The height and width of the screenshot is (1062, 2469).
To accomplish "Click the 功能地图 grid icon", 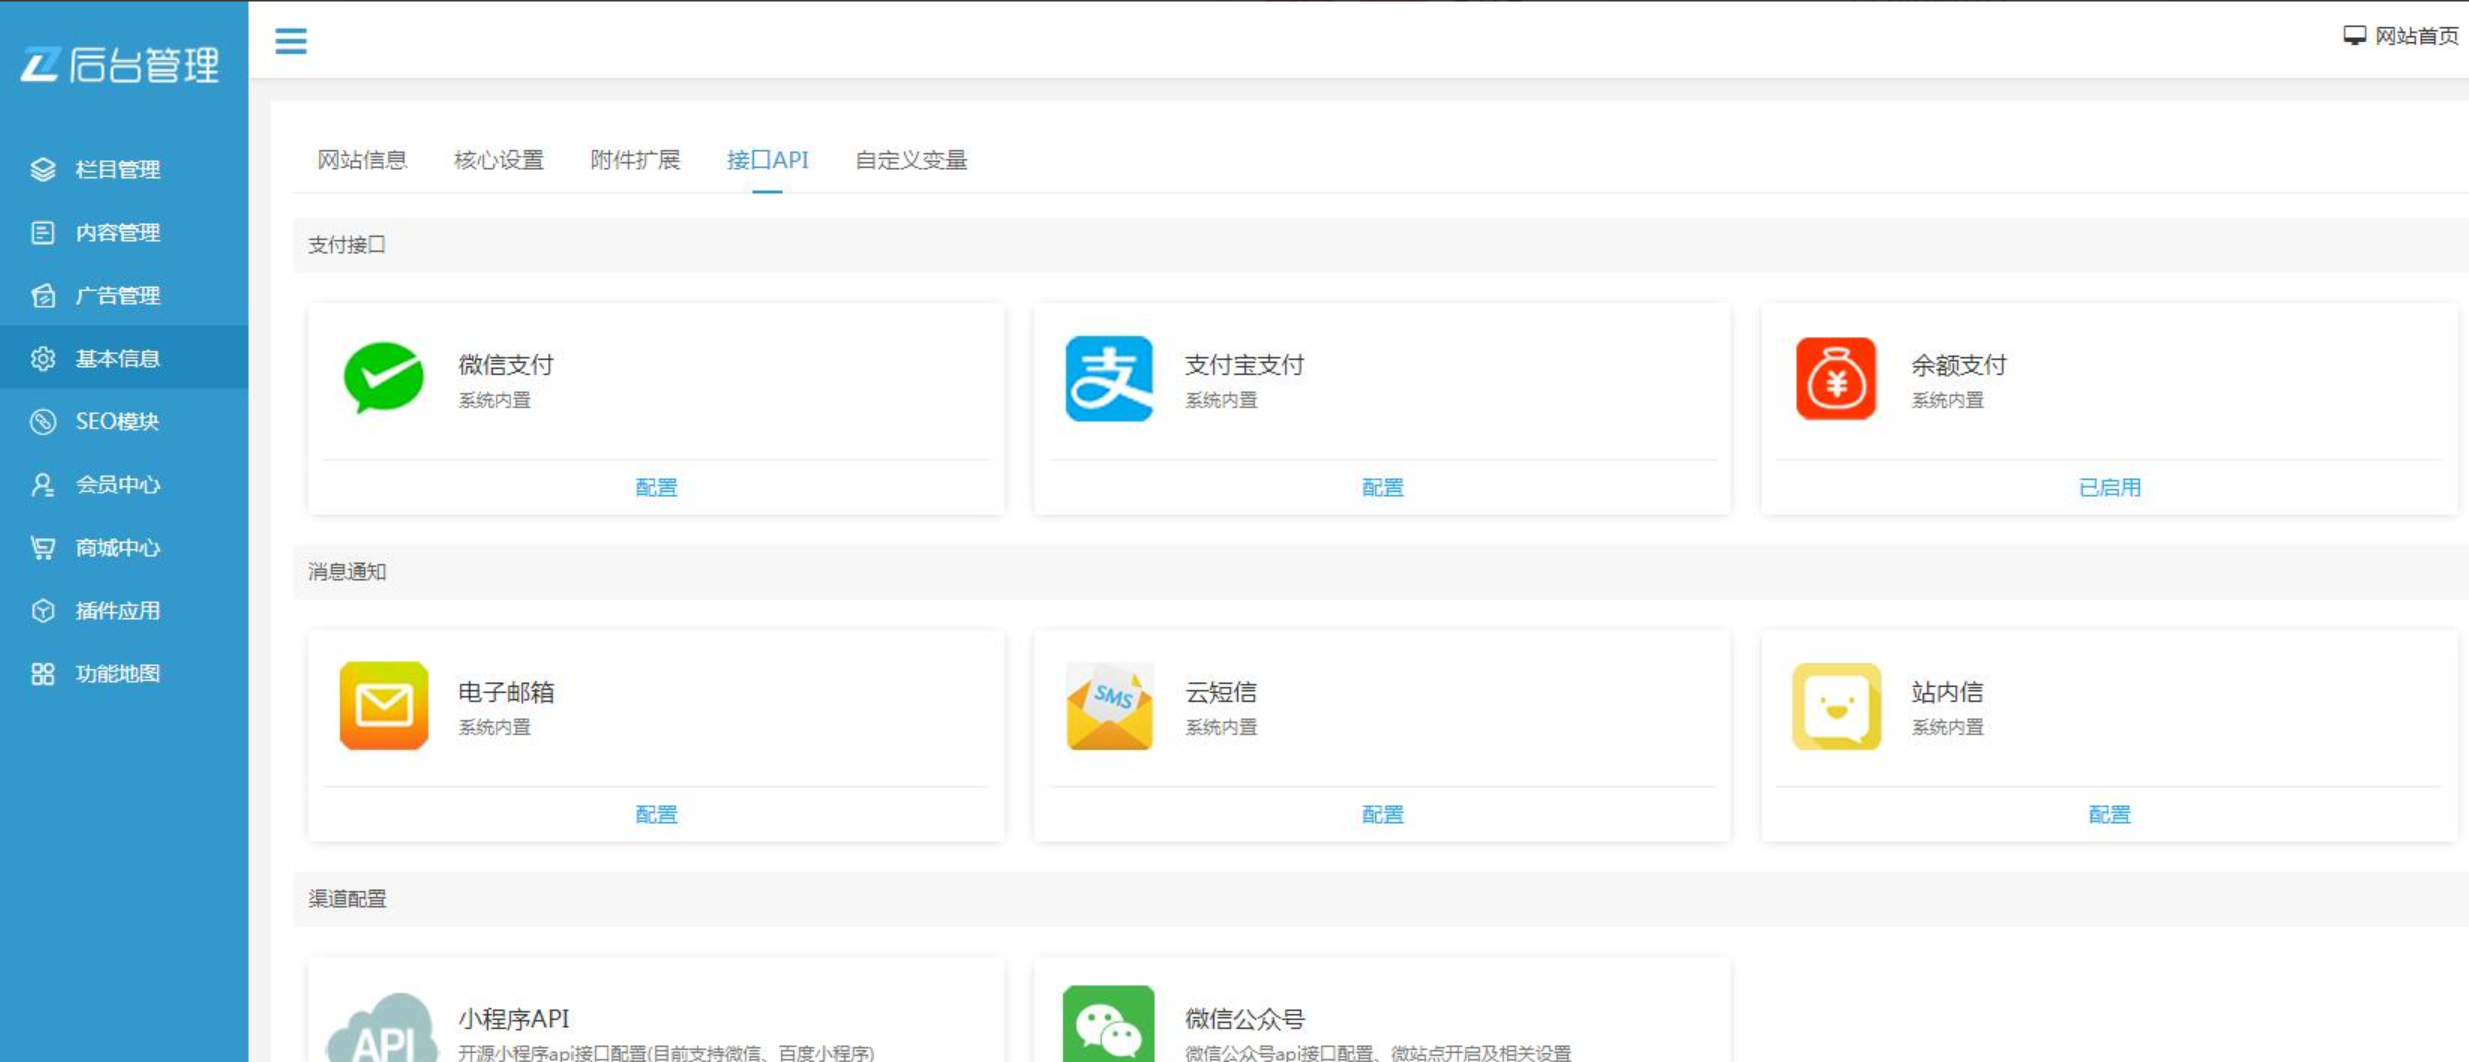I will coord(43,673).
